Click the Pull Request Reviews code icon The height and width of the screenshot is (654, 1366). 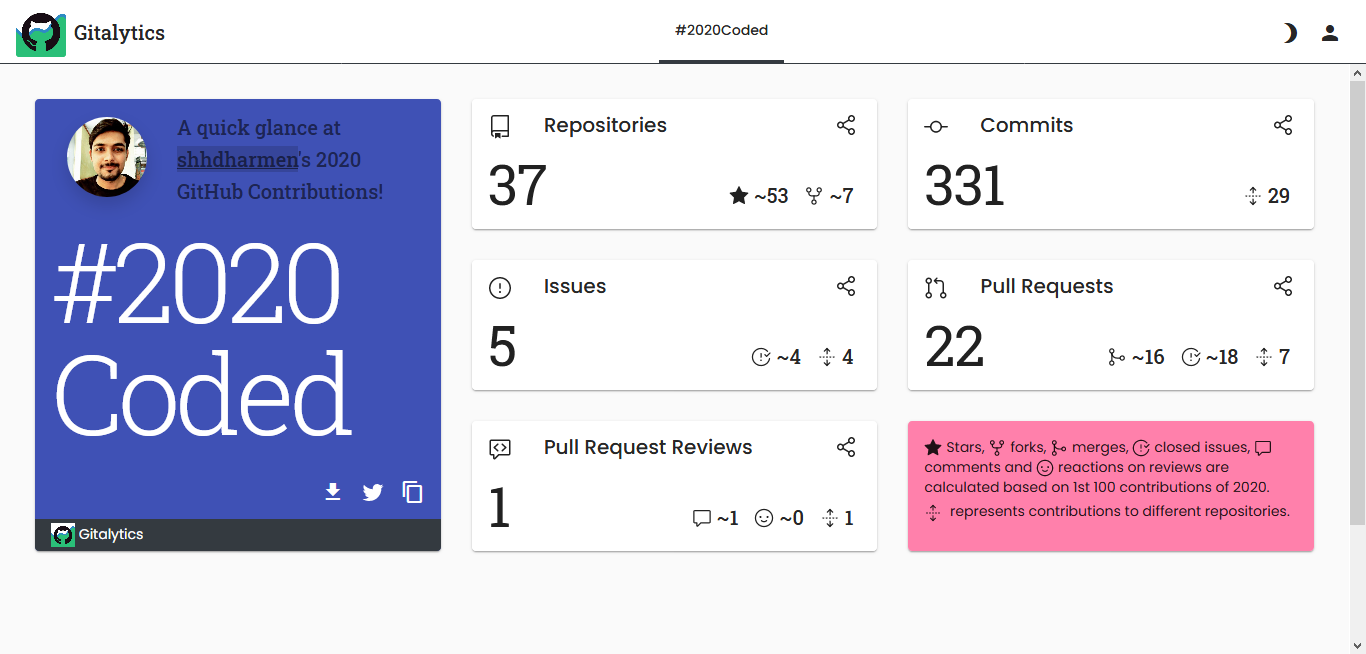click(500, 449)
